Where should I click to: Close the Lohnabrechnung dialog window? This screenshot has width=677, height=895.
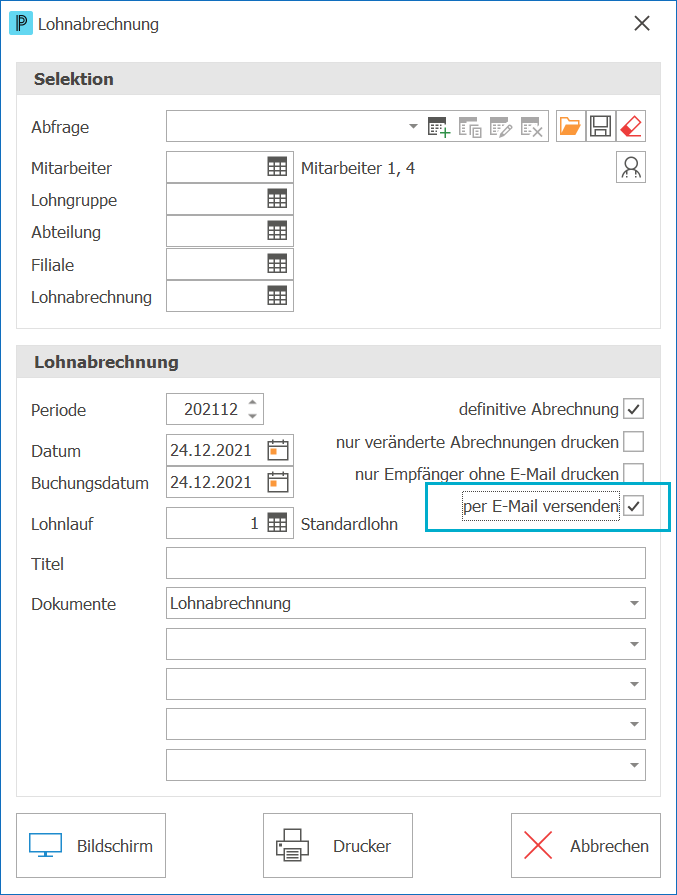point(642,23)
